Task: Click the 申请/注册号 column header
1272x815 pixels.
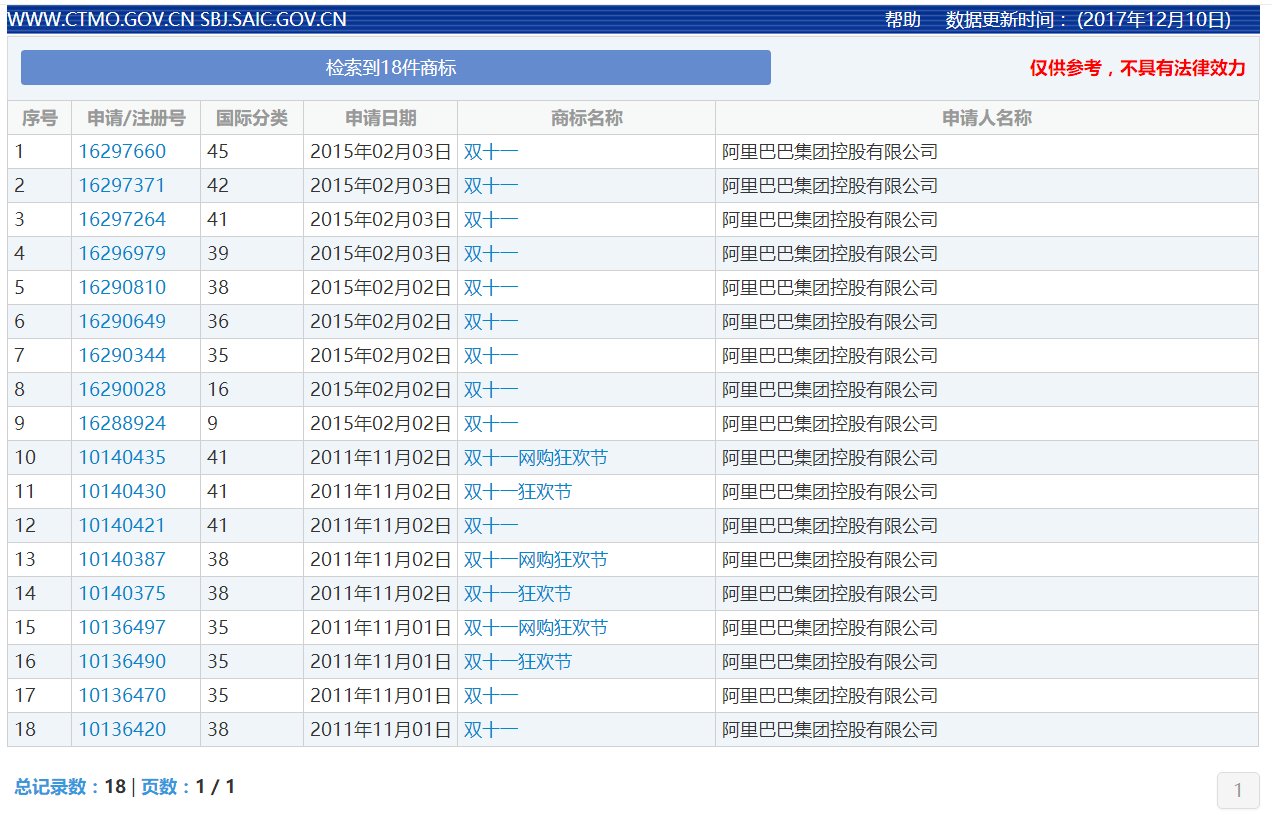Action: pos(136,118)
